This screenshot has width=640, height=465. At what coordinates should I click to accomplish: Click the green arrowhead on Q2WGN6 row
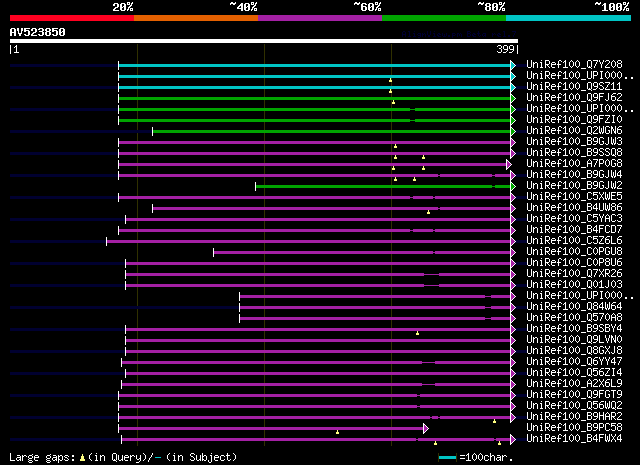point(513,131)
